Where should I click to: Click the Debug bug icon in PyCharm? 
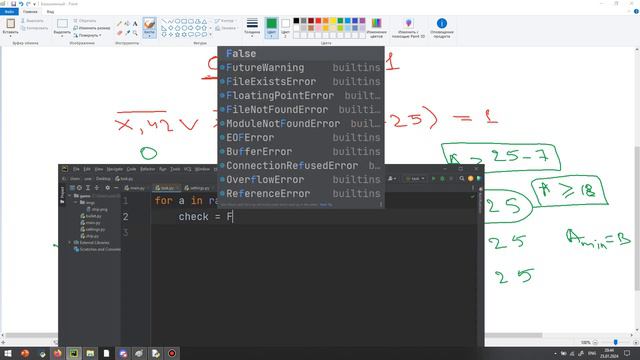442,179
